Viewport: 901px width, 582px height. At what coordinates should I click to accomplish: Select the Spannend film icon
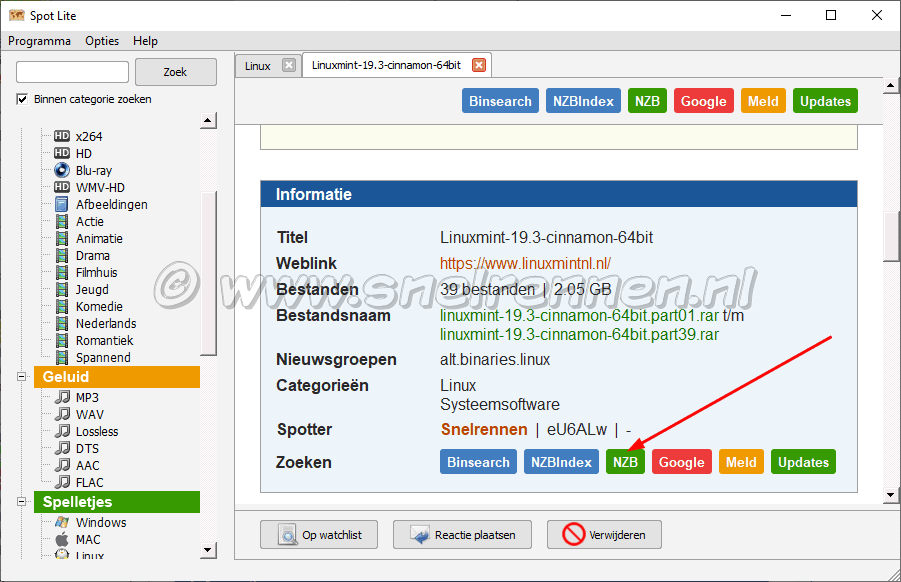pos(61,357)
